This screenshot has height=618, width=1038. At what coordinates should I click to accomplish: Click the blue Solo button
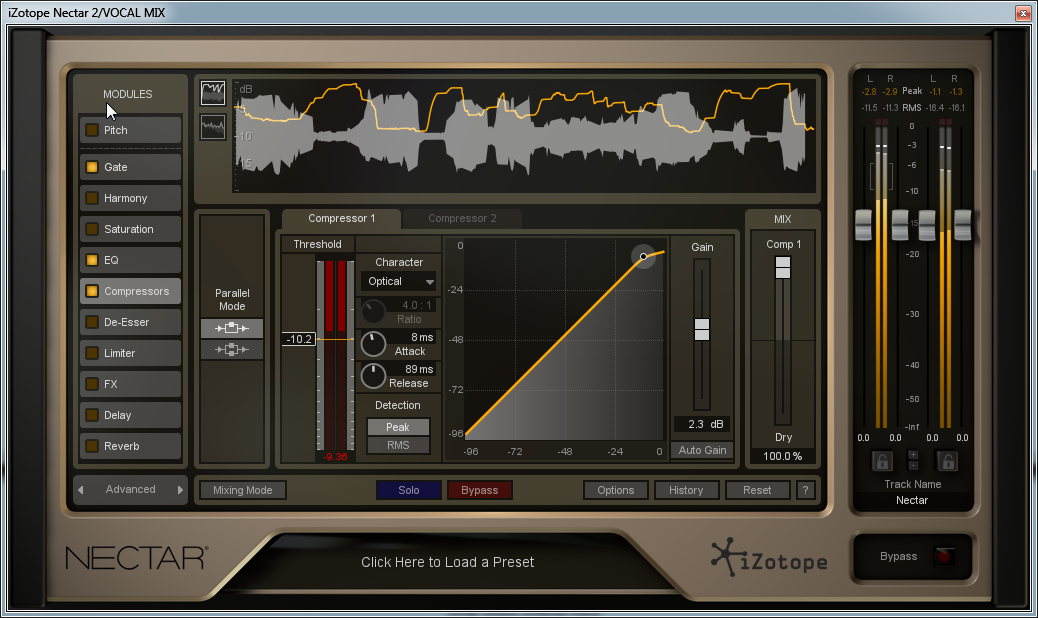(408, 490)
